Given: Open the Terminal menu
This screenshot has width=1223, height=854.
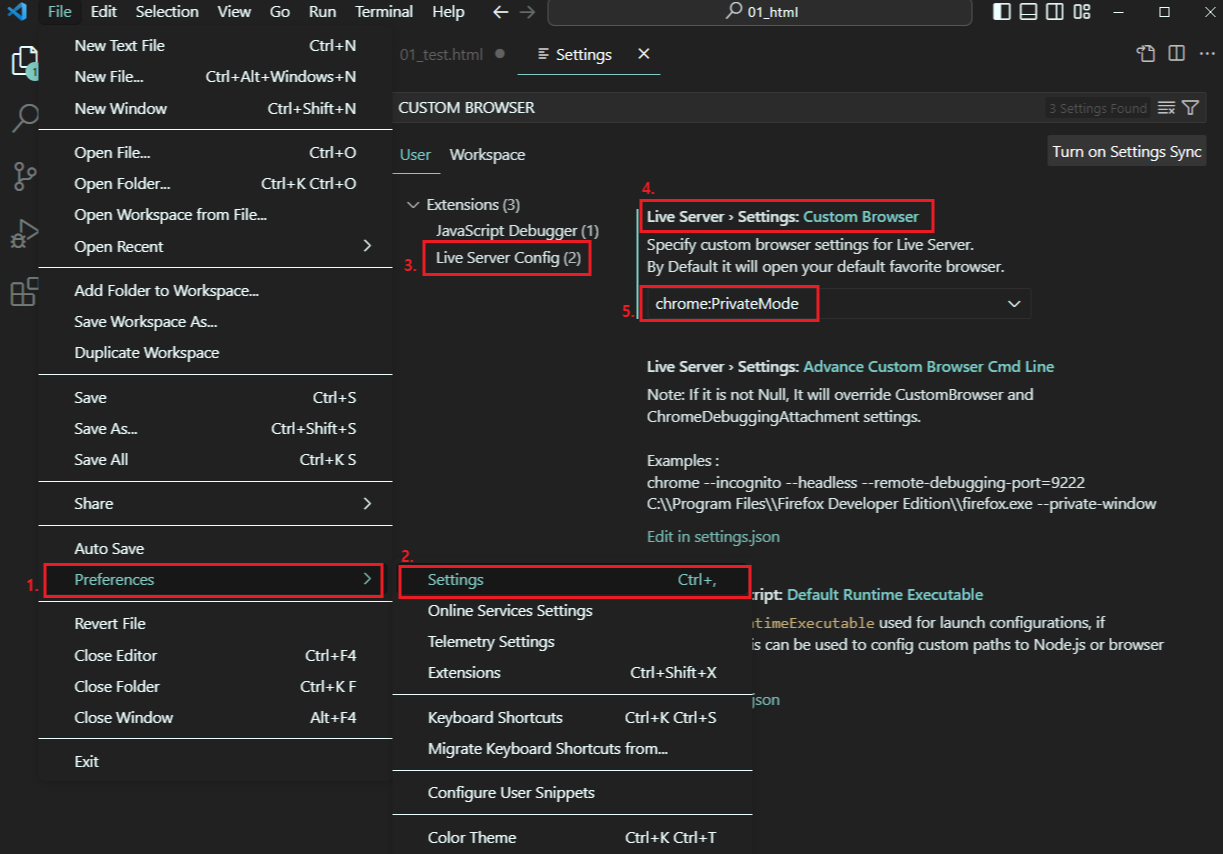Looking at the screenshot, I should pyautogui.click(x=384, y=12).
